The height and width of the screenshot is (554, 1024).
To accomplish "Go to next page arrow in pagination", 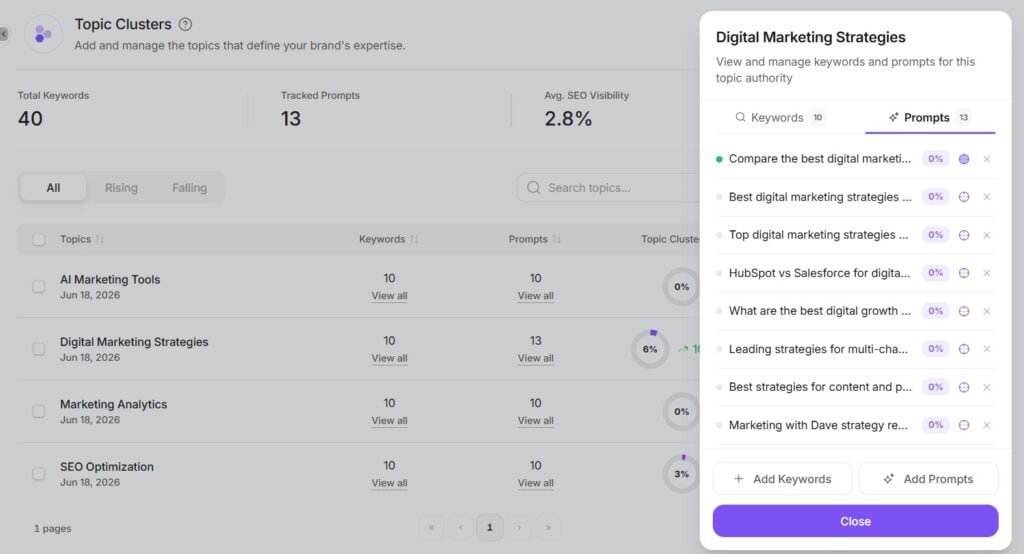I will [519, 527].
